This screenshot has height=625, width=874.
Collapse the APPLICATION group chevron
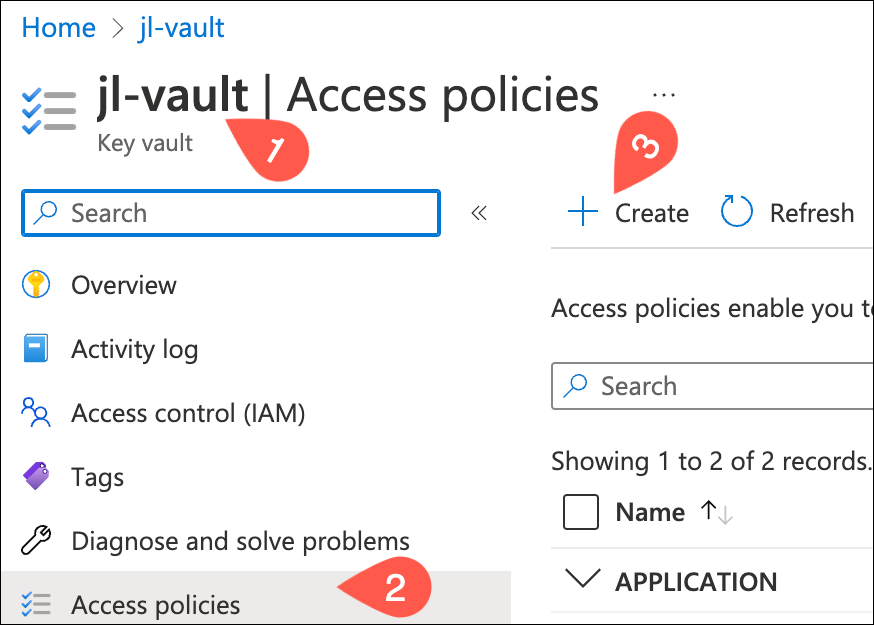pos(582,580)
